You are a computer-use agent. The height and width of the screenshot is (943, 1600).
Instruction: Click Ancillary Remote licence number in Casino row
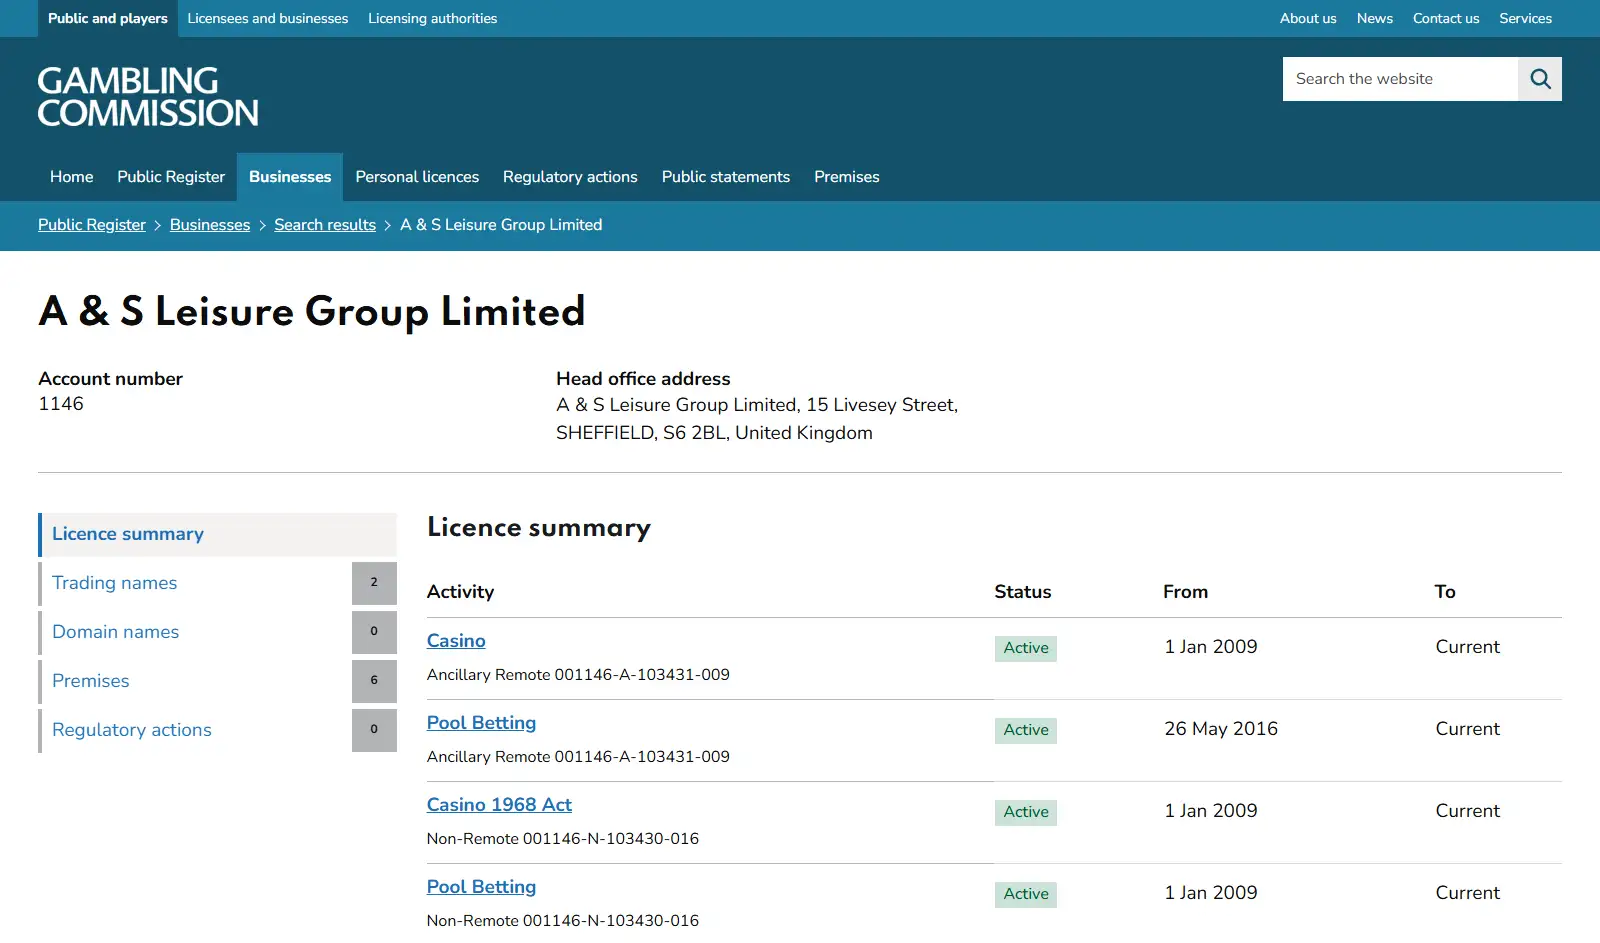click(x=578, y=675)
